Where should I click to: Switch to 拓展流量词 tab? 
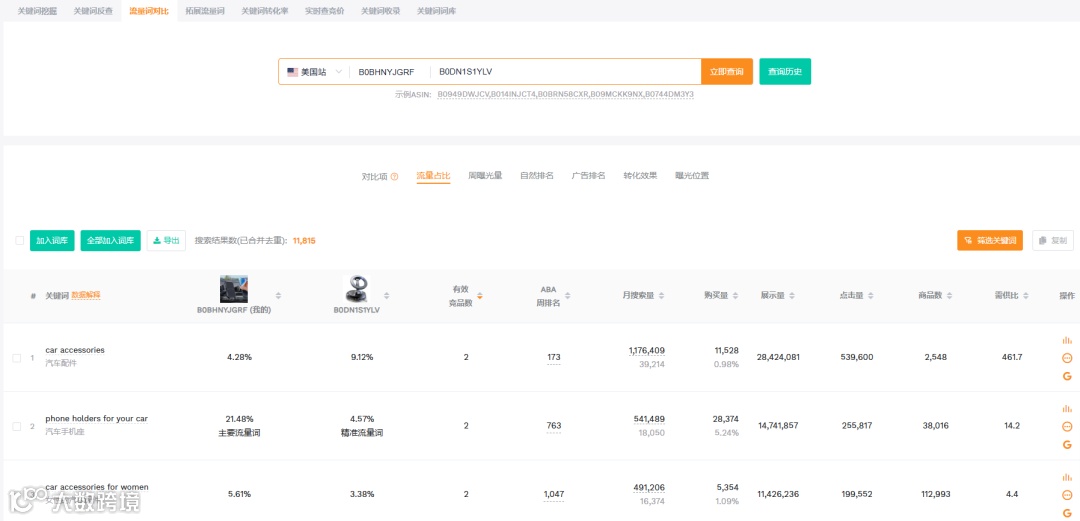tap(205, 11)
